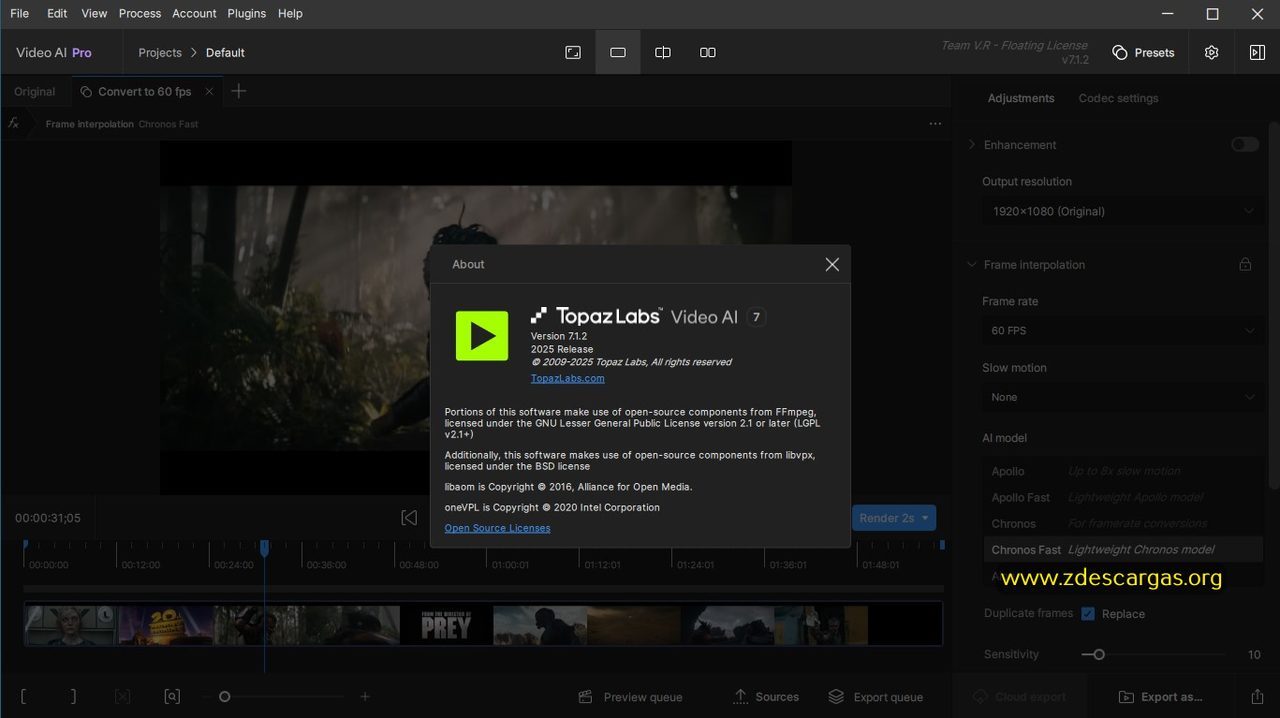Open the Slow motion dropdown
The height and width of the screenshot is (718, 1280).
[1122, 397]
